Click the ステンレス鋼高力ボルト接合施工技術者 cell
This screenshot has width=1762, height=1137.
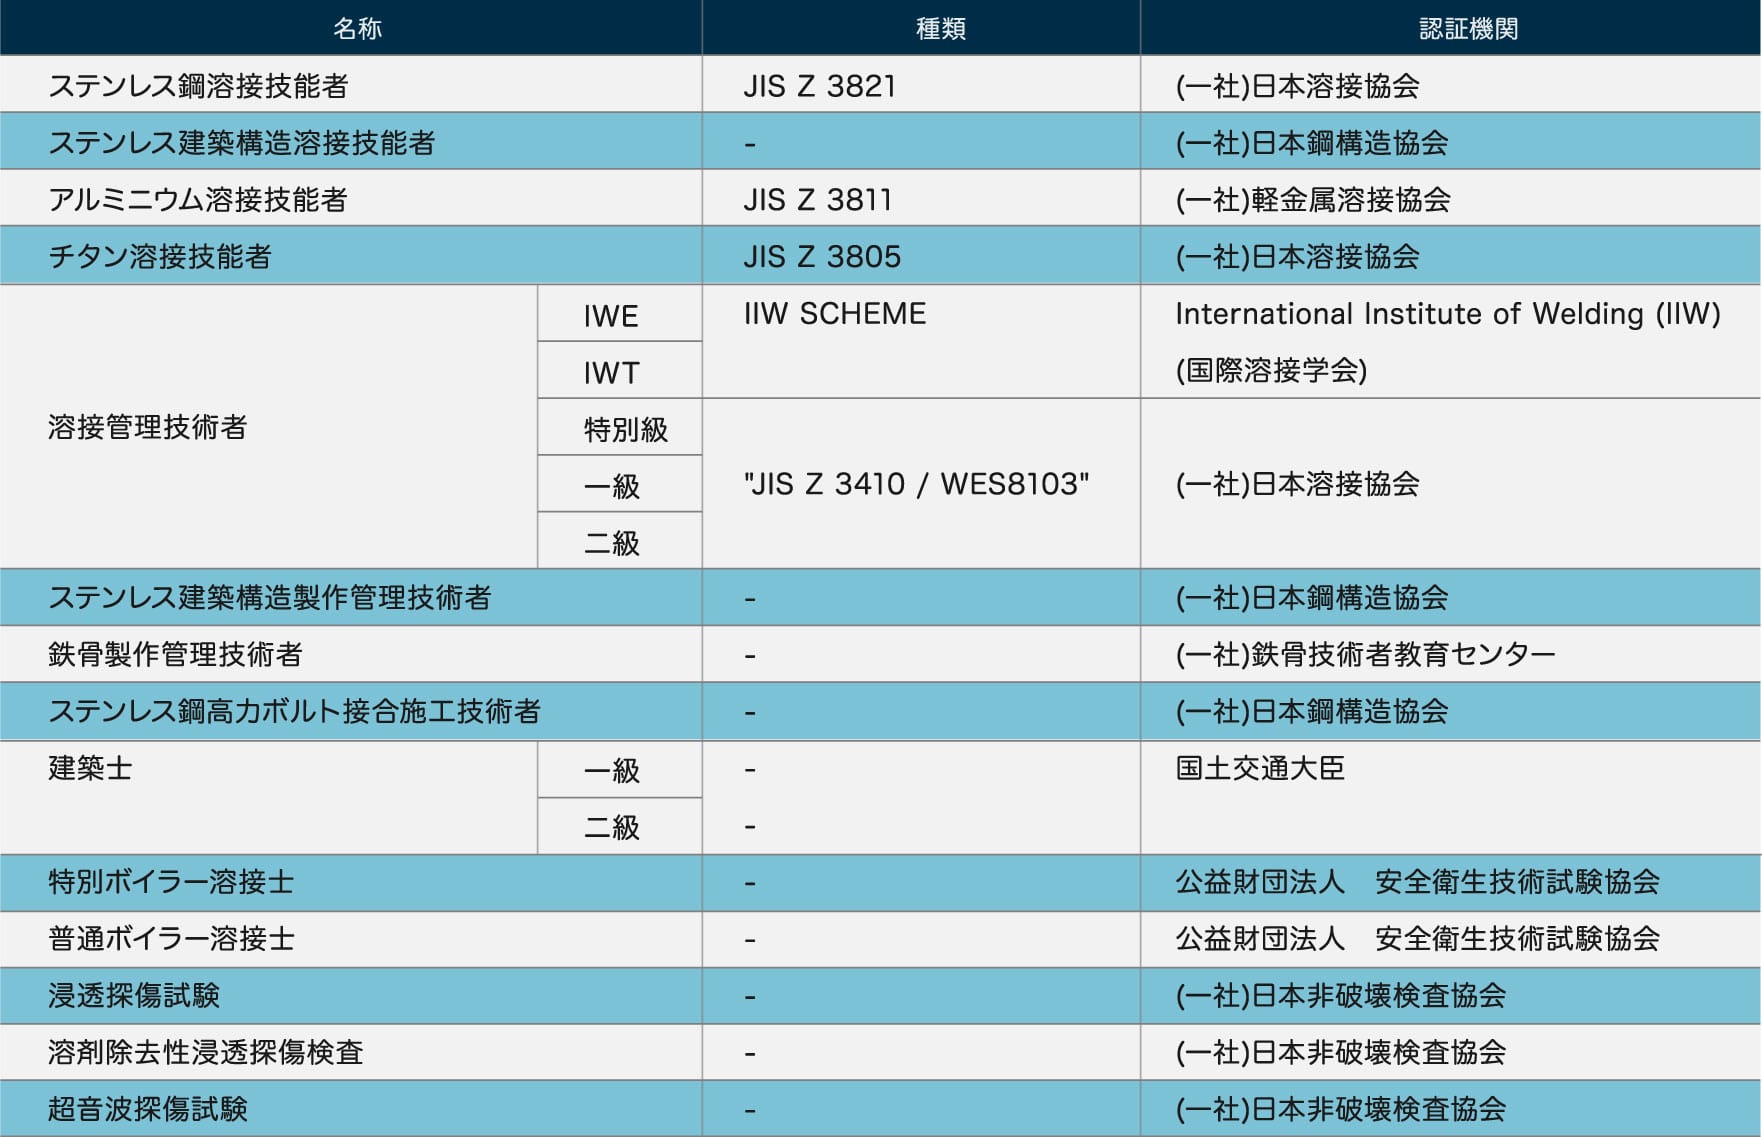point(351,712)
